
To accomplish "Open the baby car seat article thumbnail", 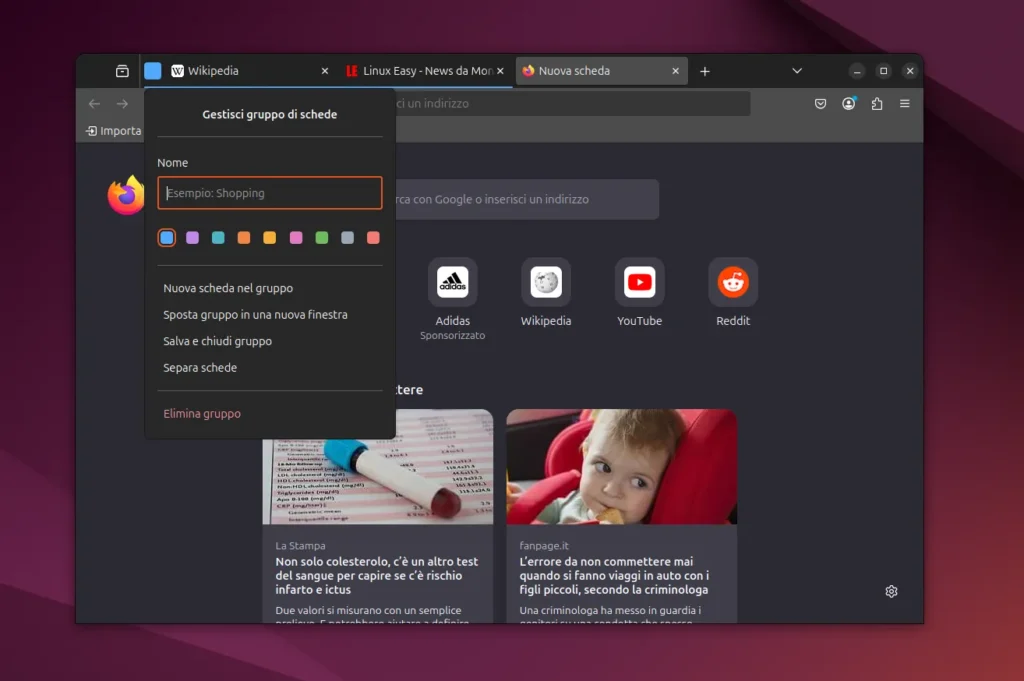I will 622,466.
